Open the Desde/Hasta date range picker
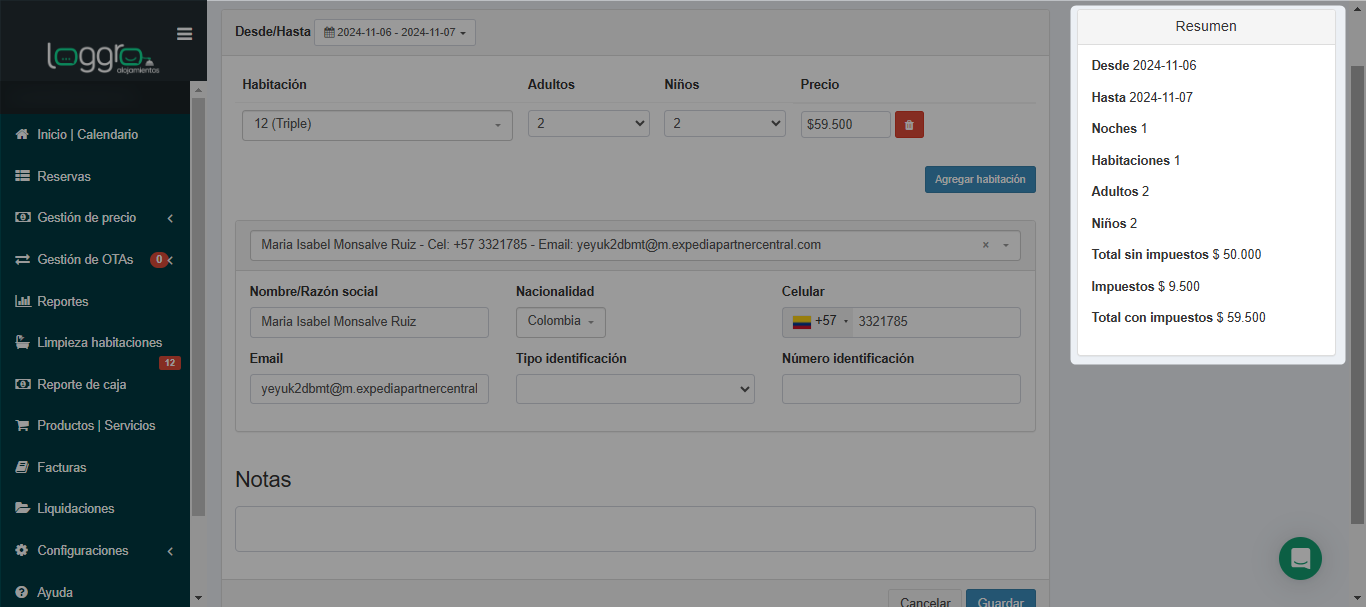 pyautogui.click(x=395, y=32)
